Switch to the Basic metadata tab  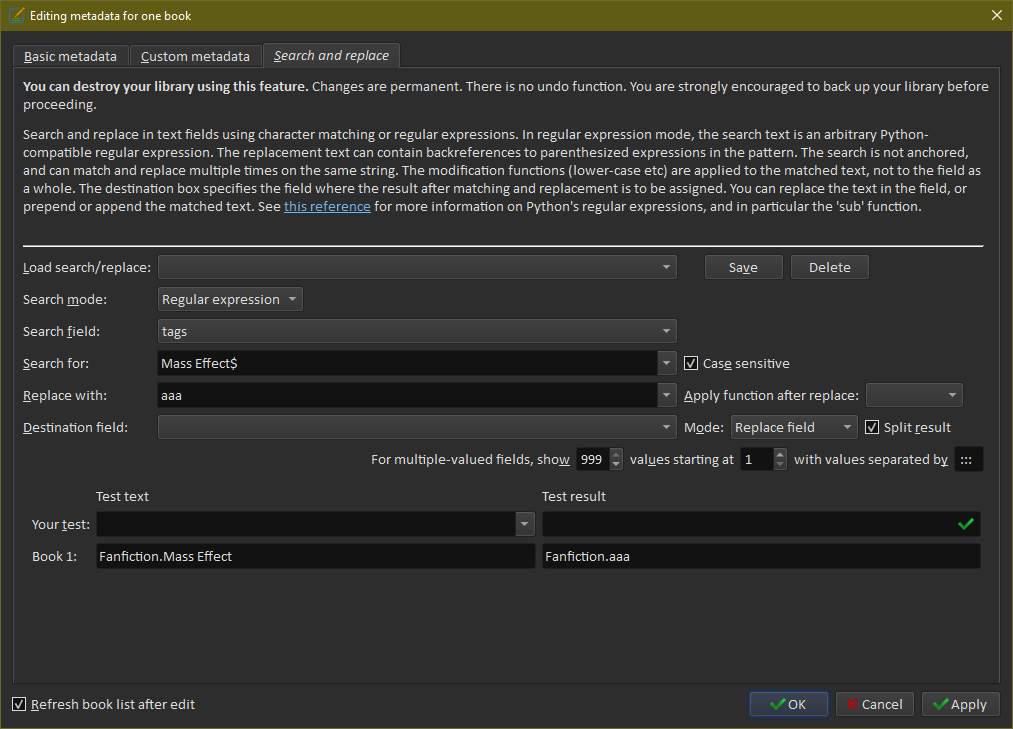click(x=70, y=56)
